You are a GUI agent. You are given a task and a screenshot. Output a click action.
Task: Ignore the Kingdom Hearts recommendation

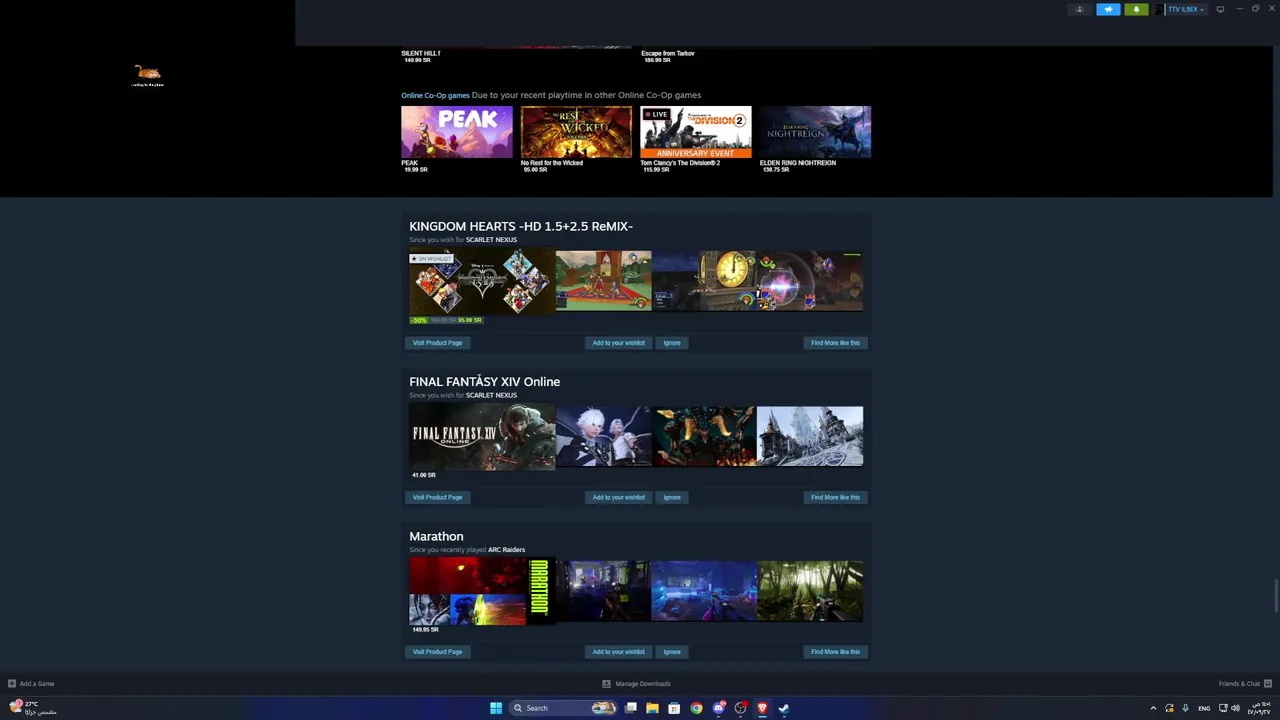click(x=672, y=343)
